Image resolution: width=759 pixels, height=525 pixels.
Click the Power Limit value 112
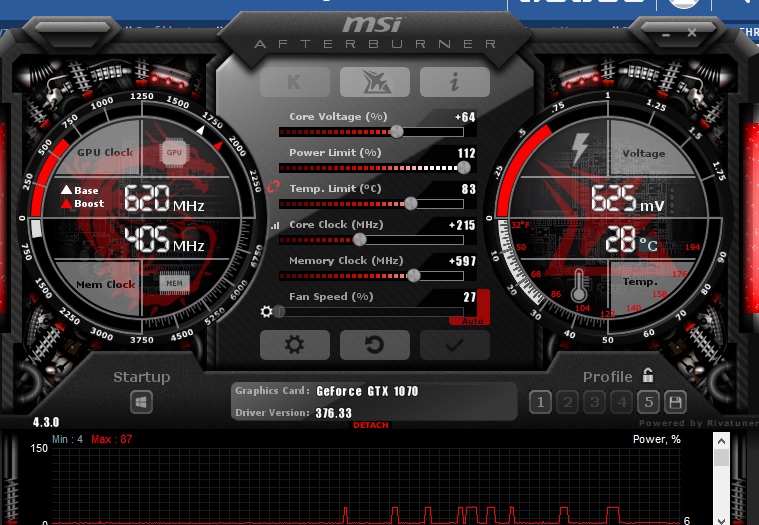click(x=467, y=153)
